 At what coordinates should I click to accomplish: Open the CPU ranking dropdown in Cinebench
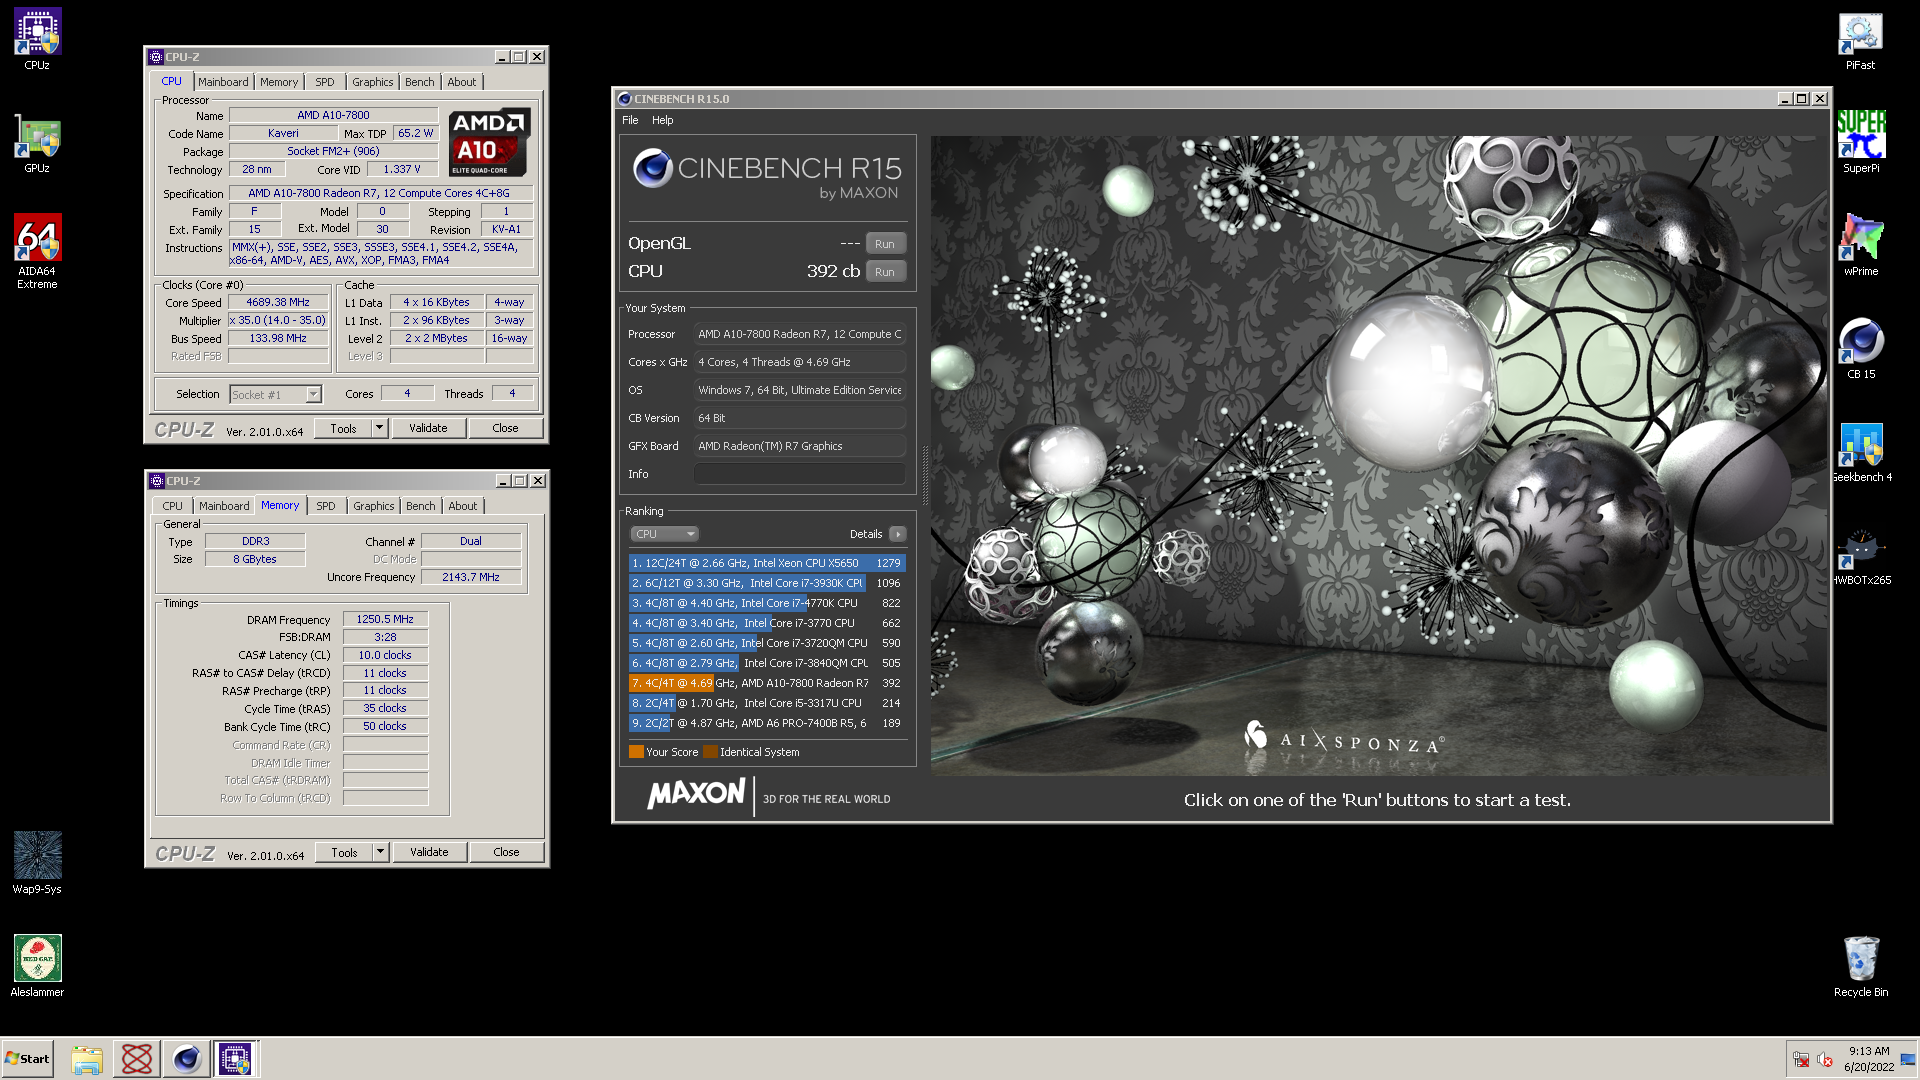tap(664, 534)
